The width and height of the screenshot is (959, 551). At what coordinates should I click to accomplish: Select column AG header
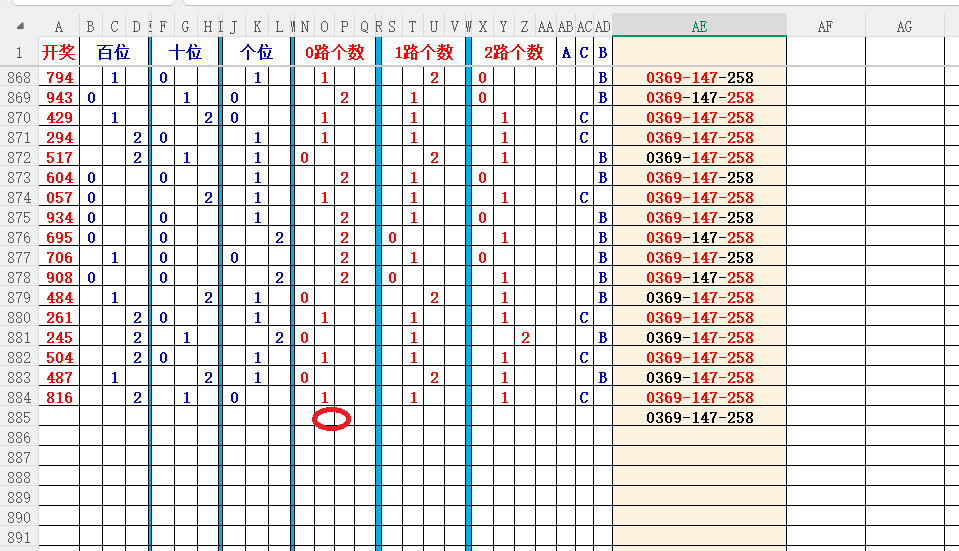click(x=904, y=26)
